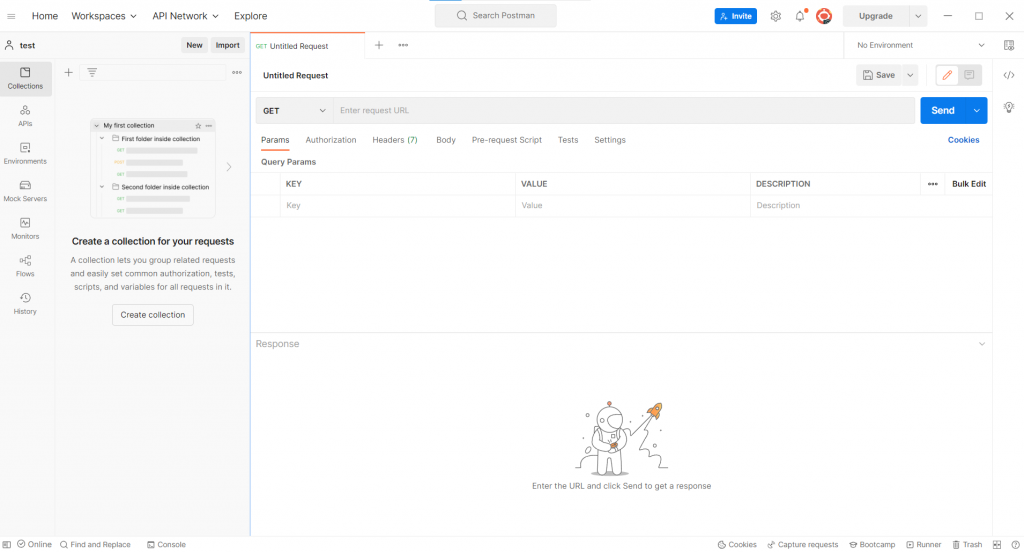1024x552 pixels.
Task: Open the History sidebar panel
Action: 25,304
